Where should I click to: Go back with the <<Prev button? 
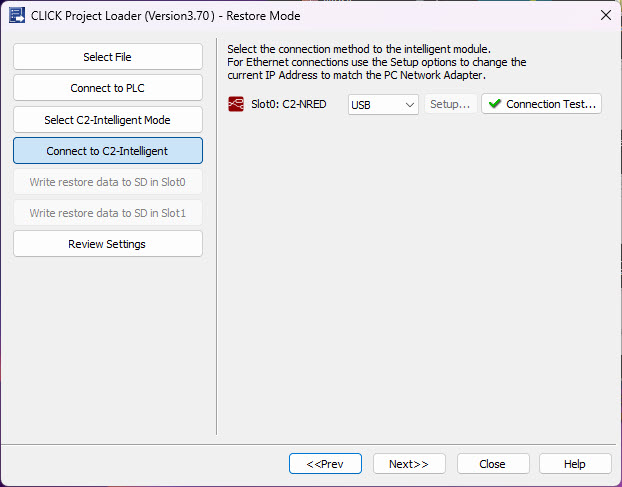click(325, 464)
